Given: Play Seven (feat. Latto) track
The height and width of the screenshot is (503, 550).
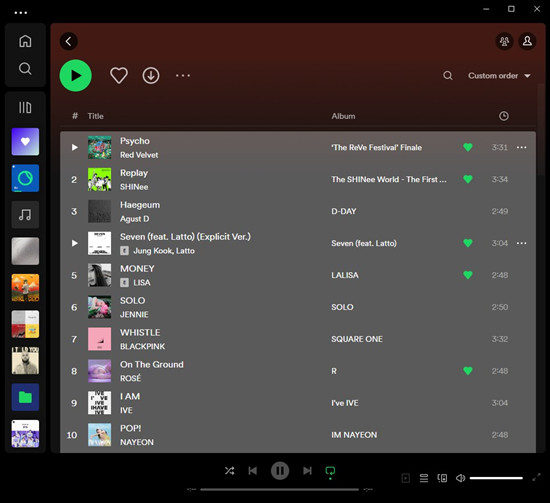Looking at the screenshot, I should [75, 243].
